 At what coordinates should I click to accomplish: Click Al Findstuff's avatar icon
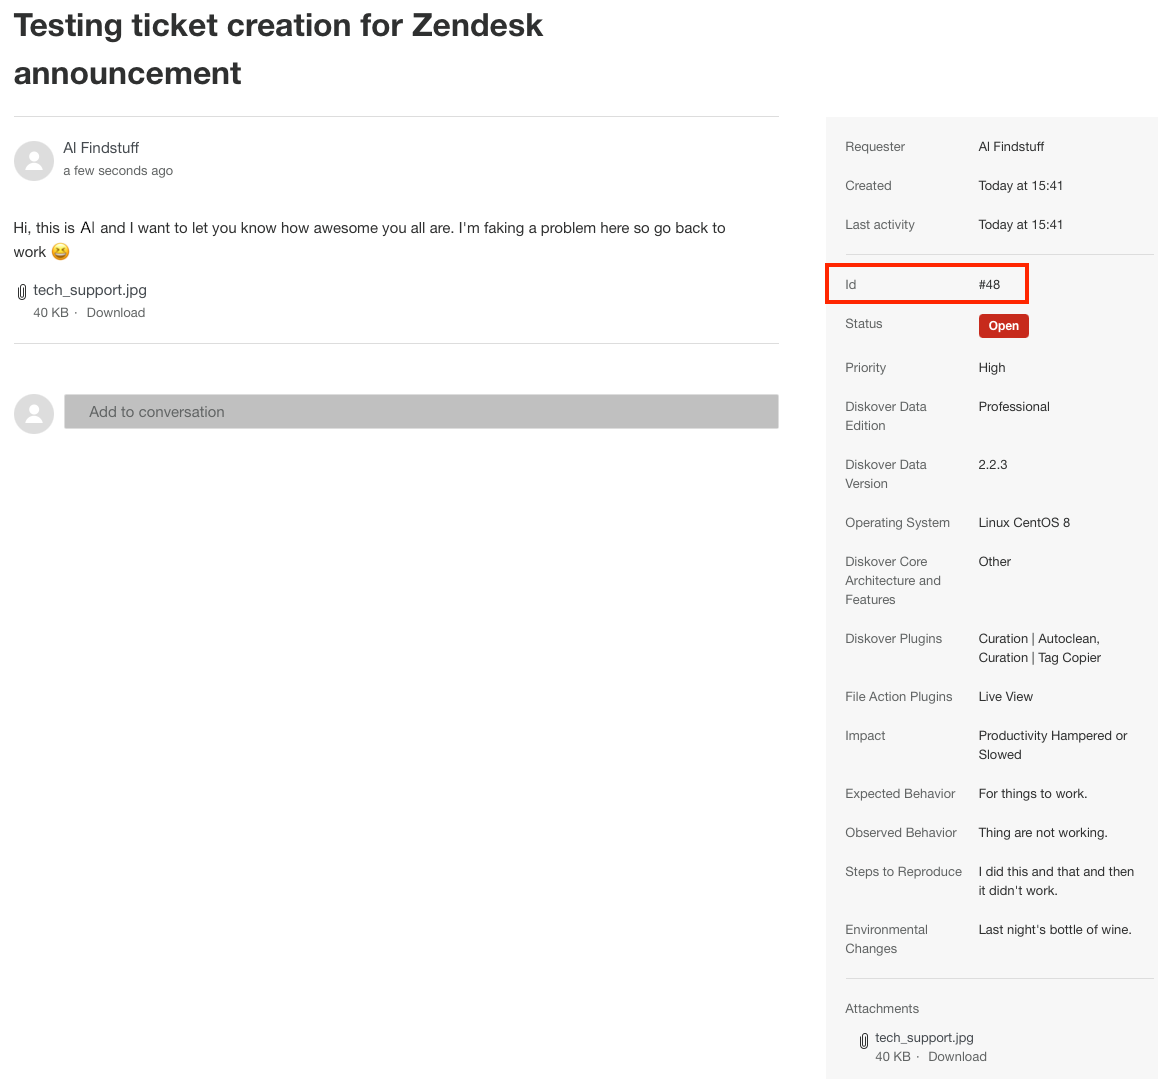tap(33, 160)
